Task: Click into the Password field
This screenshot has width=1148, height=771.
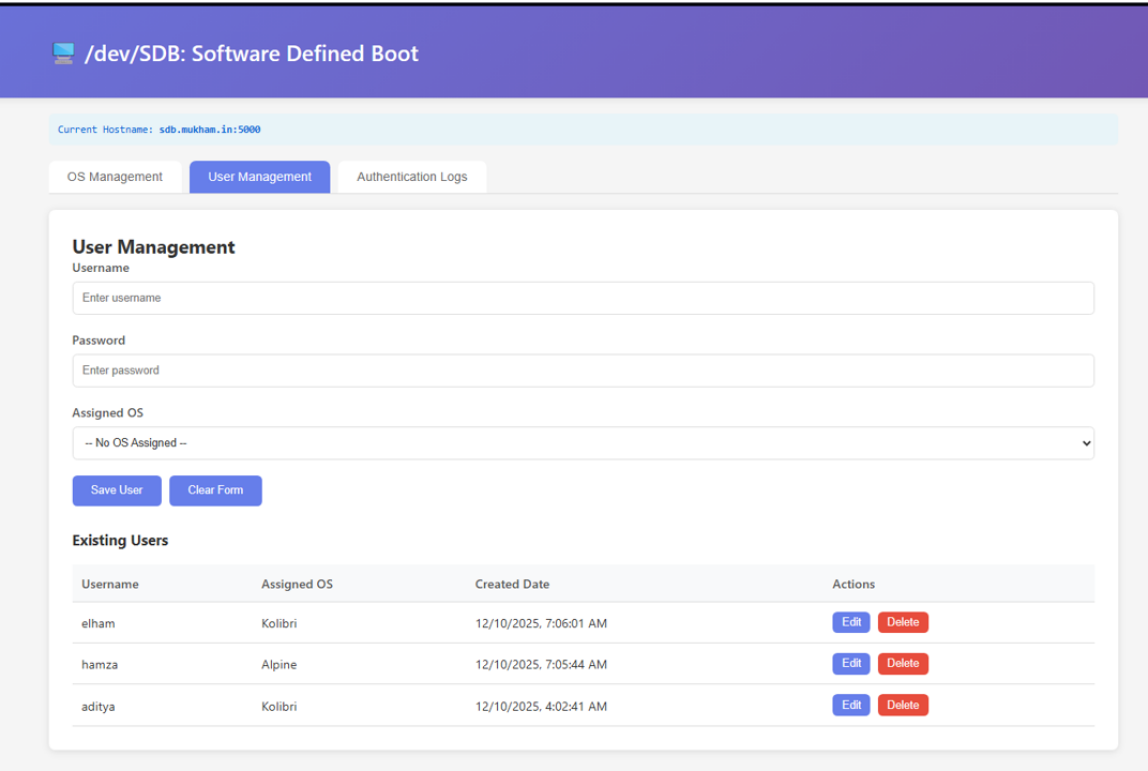Action: coord(582,371)
